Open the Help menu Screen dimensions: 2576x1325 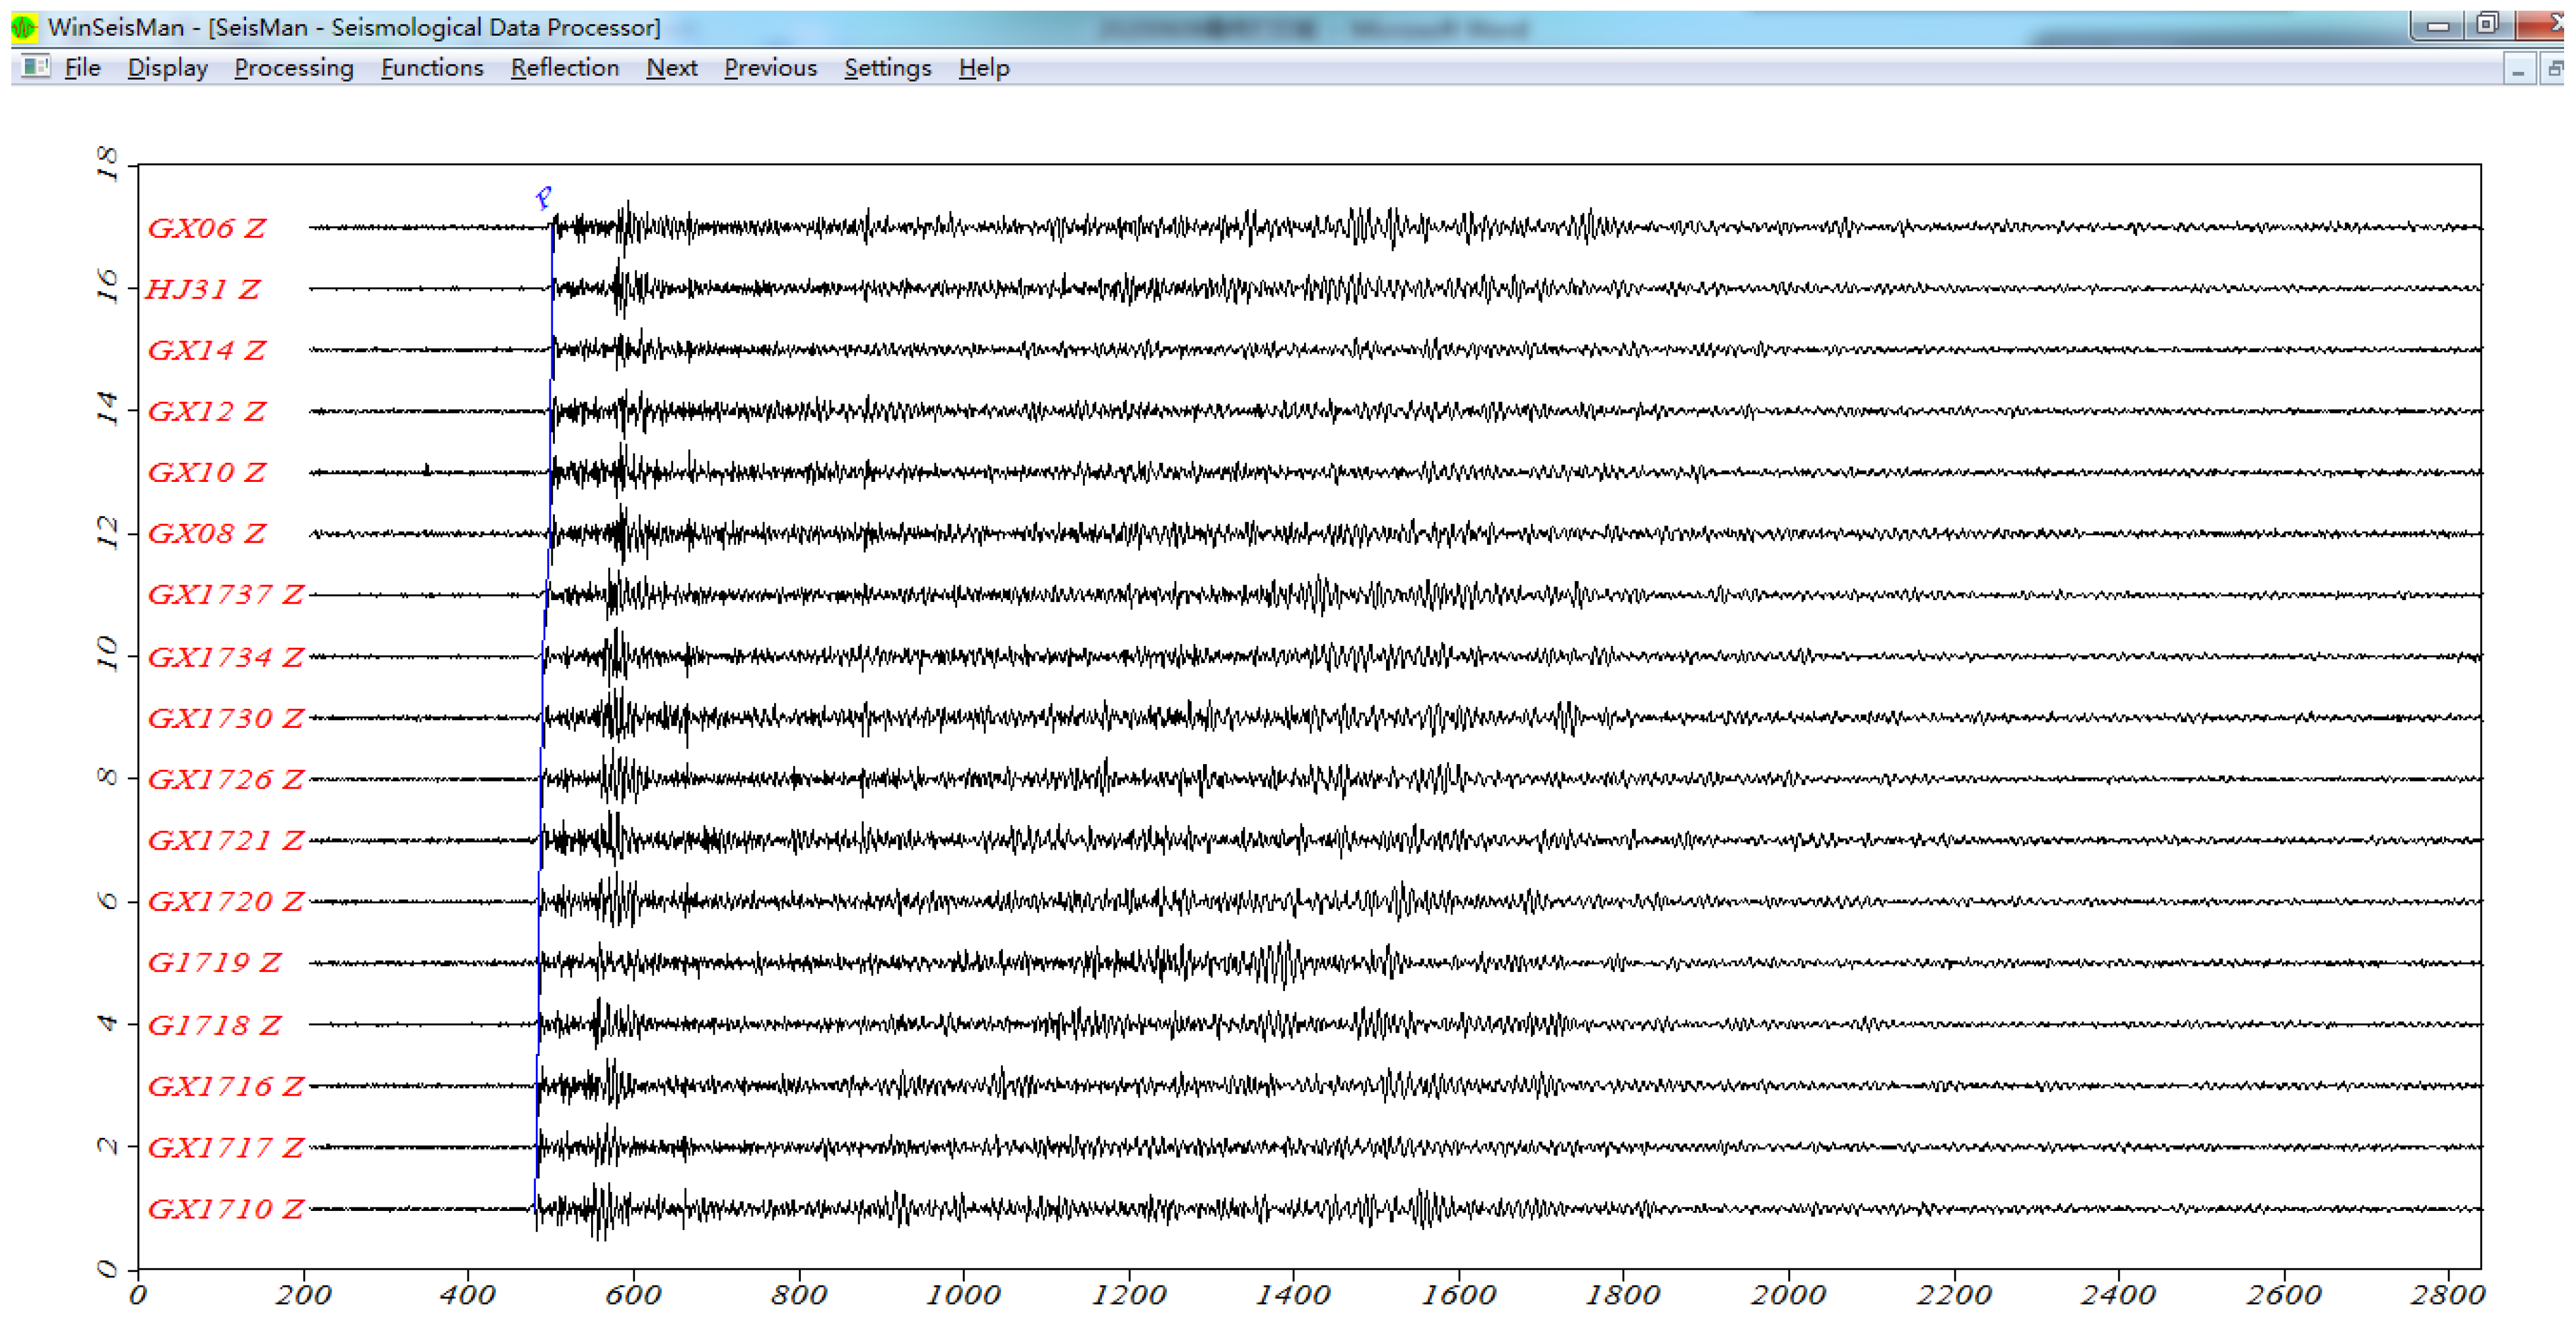coord(983,68)
